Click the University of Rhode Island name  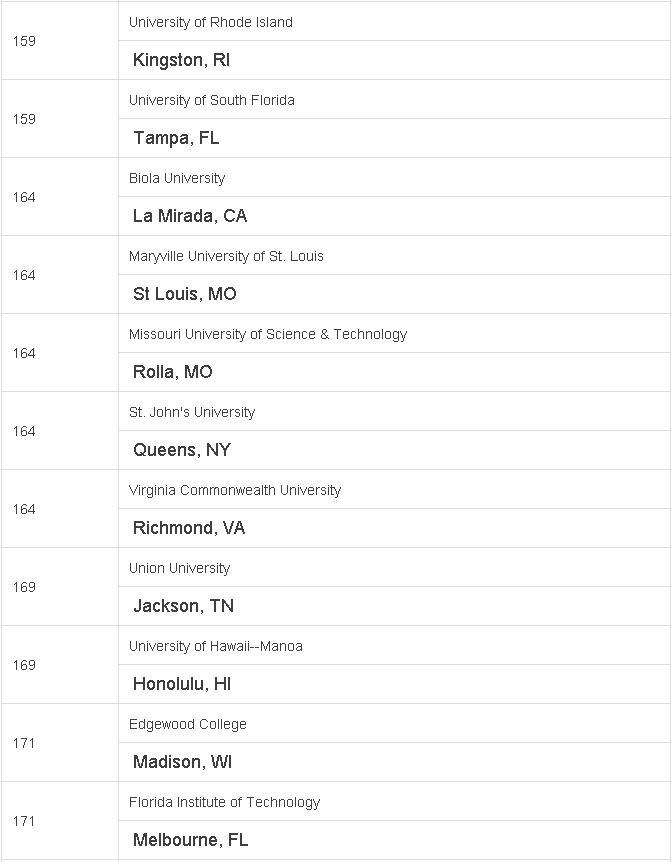pyautogui.click(x=211, y=23)
